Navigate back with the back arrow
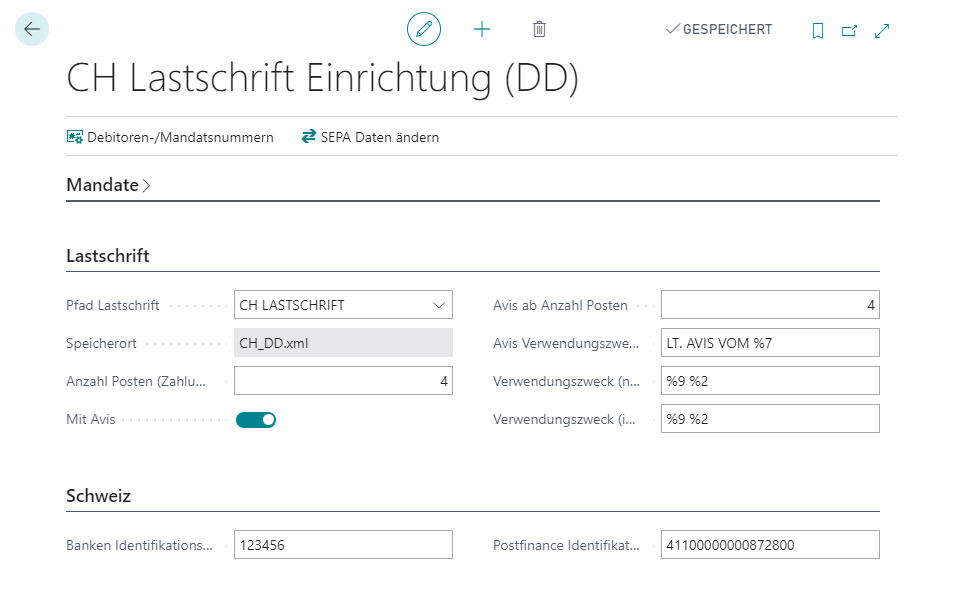This screenshot has height=609, width=965. (31, 29)
